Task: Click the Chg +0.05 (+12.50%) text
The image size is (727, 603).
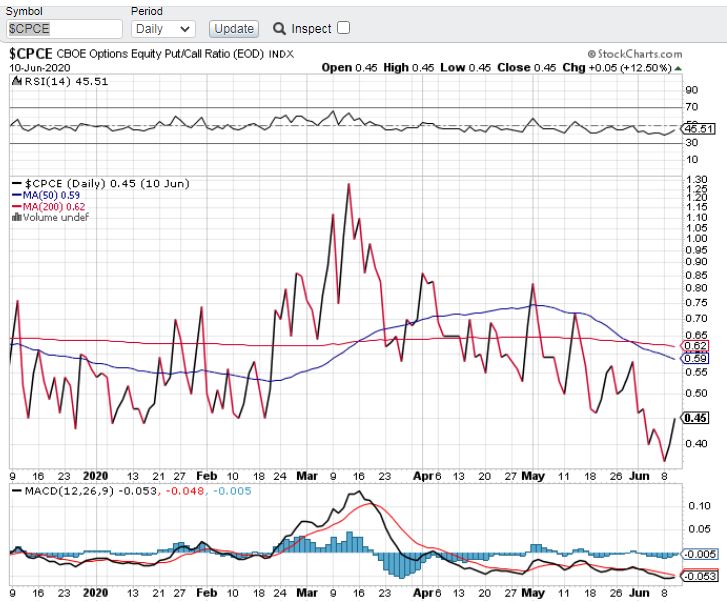Action: pyautogui.click(x=617, y=68)
